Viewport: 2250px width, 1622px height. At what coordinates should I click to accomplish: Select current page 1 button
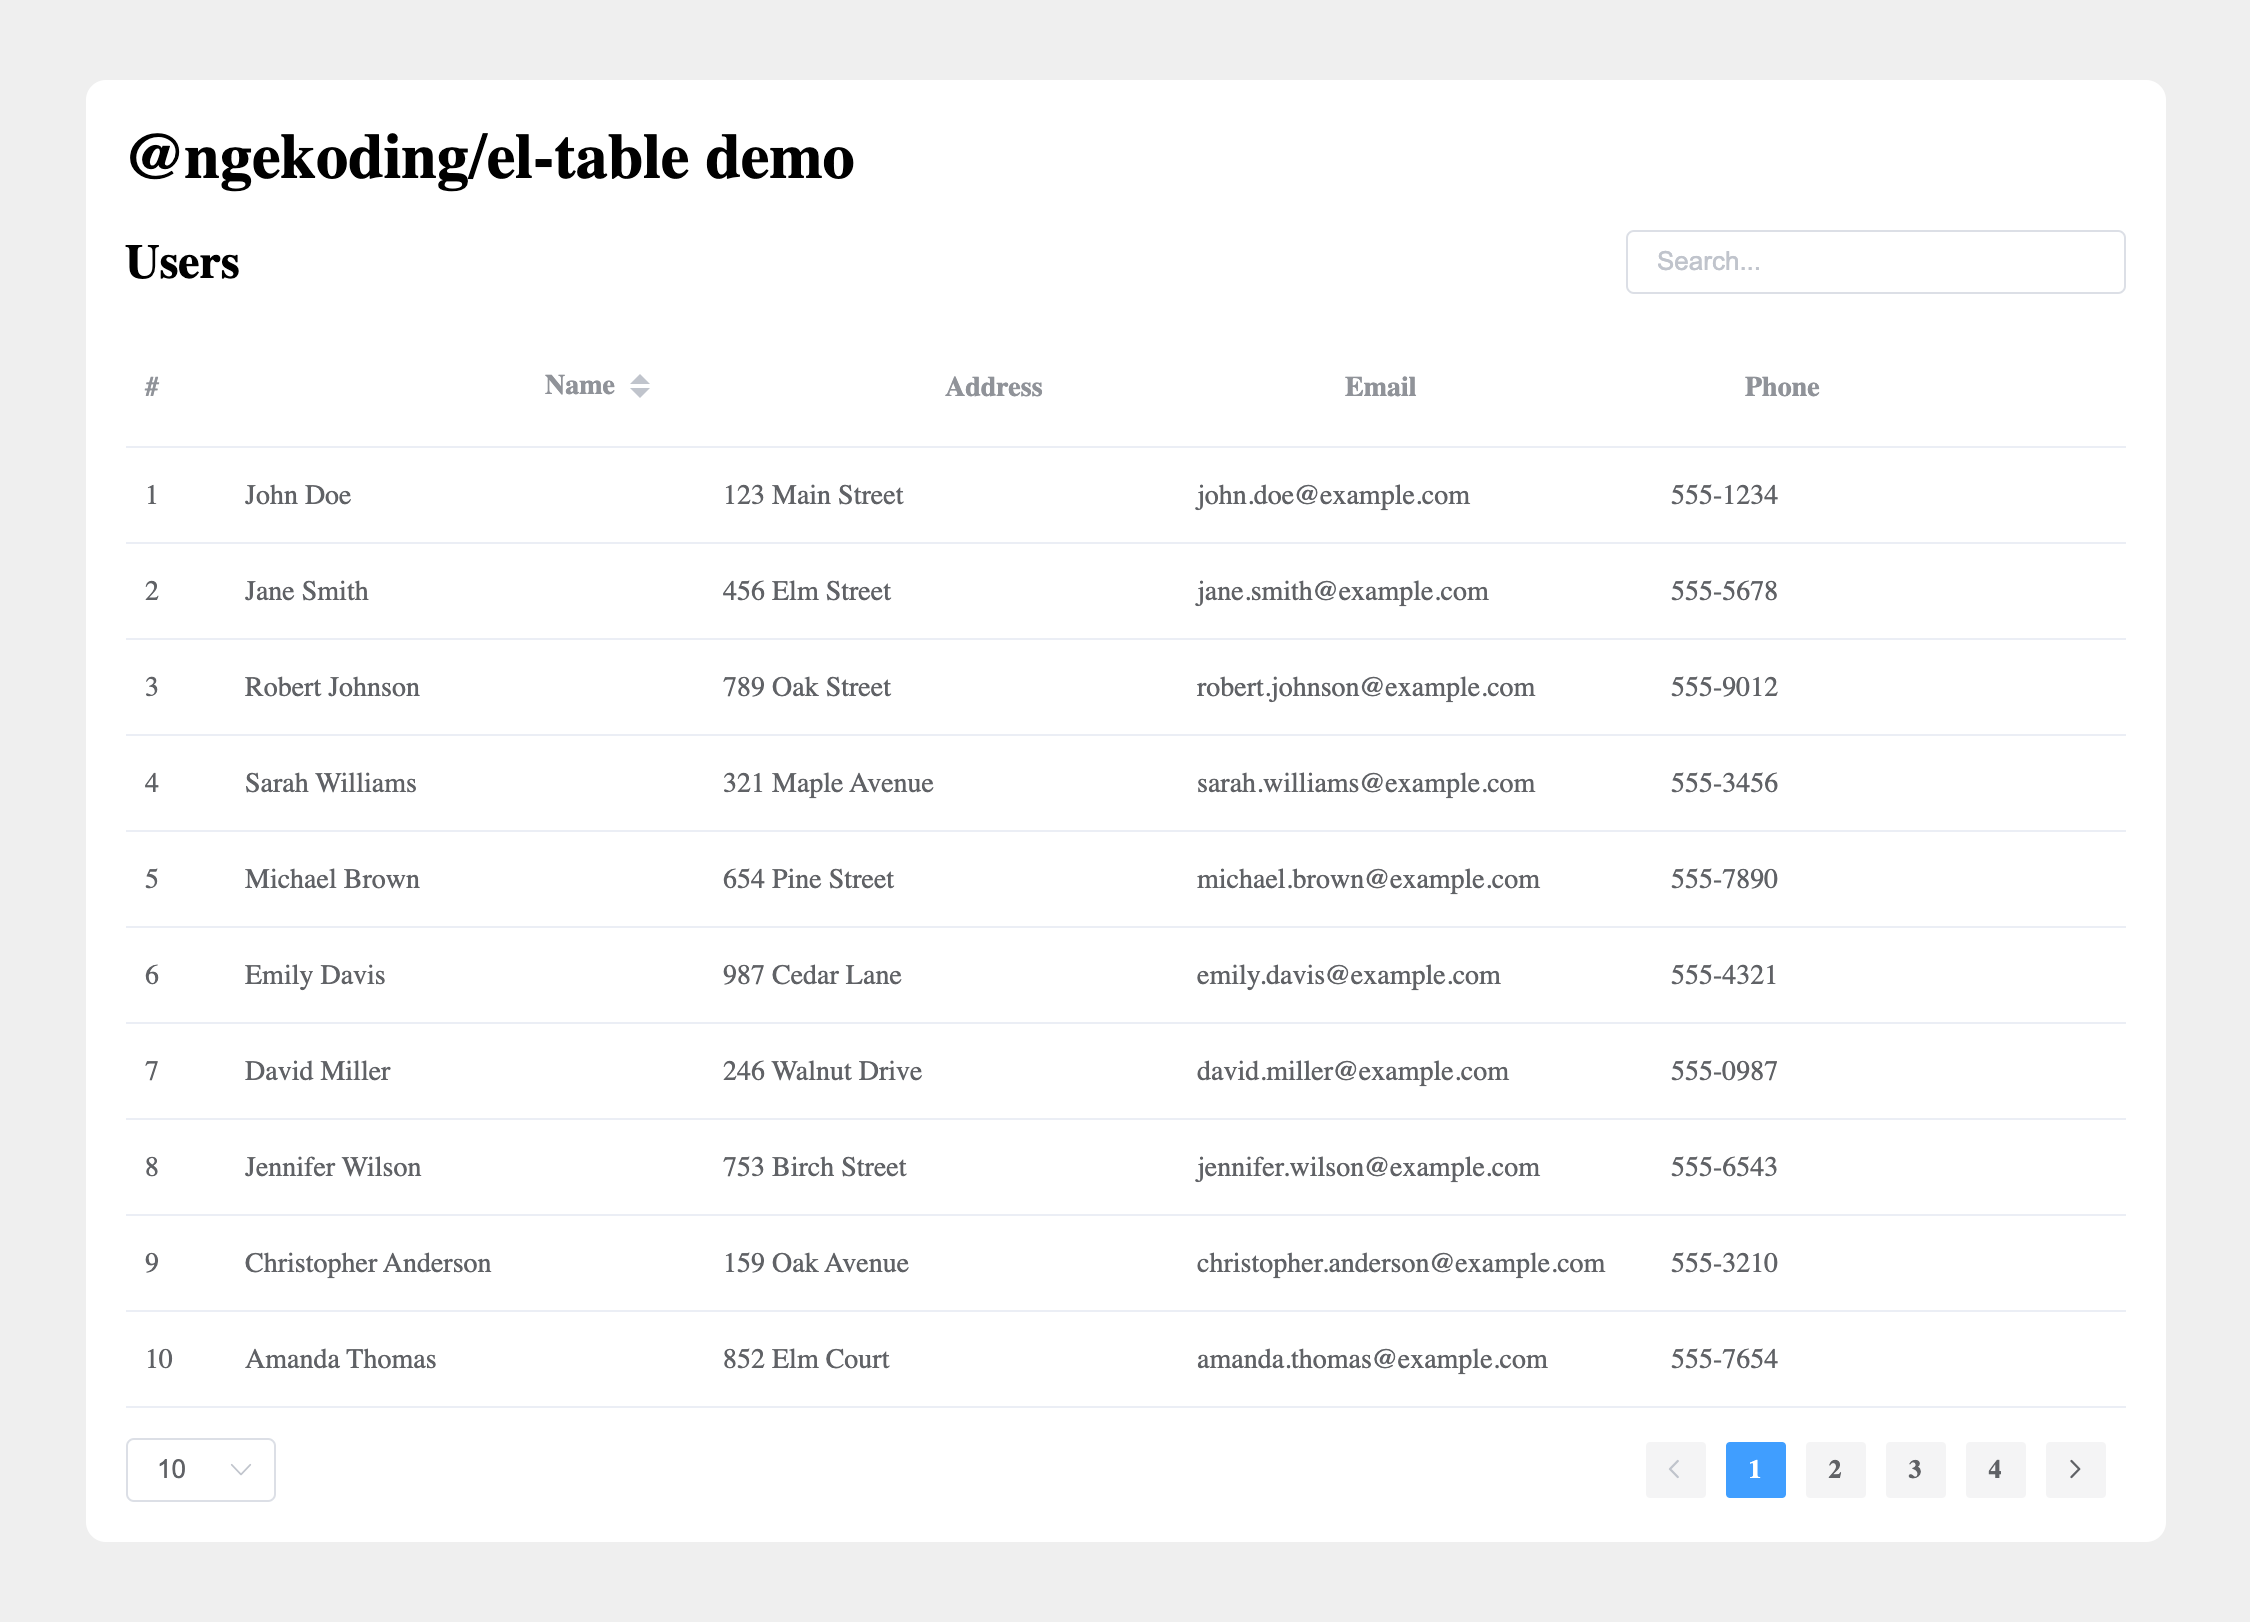(x=1755, y=1469)
